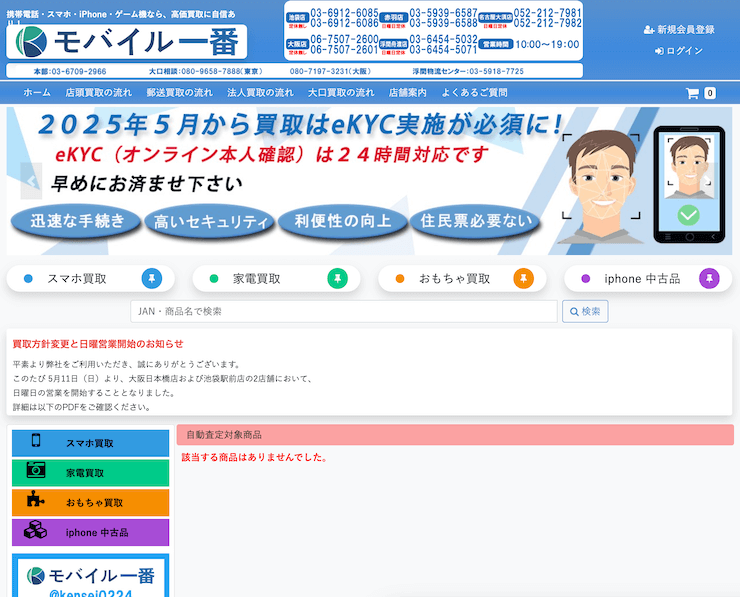740x597 pixels.
Task: Click the smartphone icon in sidebar スマホ買取
Action: coord(36,440)
